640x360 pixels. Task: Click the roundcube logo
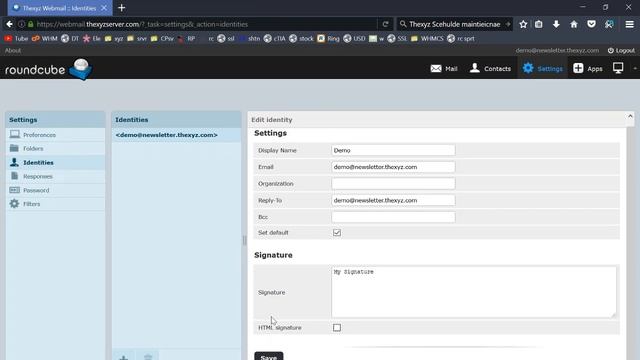tap(48, 69)
